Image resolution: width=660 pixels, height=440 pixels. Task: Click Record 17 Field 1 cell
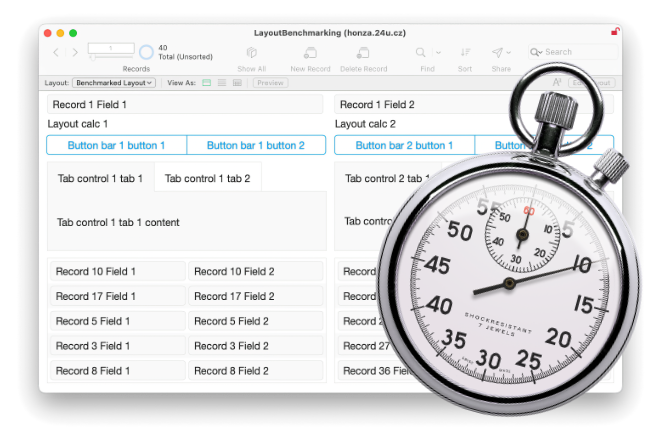coord(118,296)
